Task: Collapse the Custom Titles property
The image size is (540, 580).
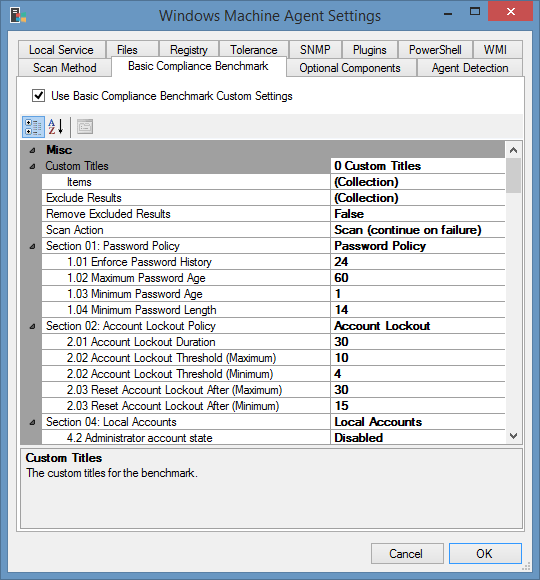Action: coord(33,166)
